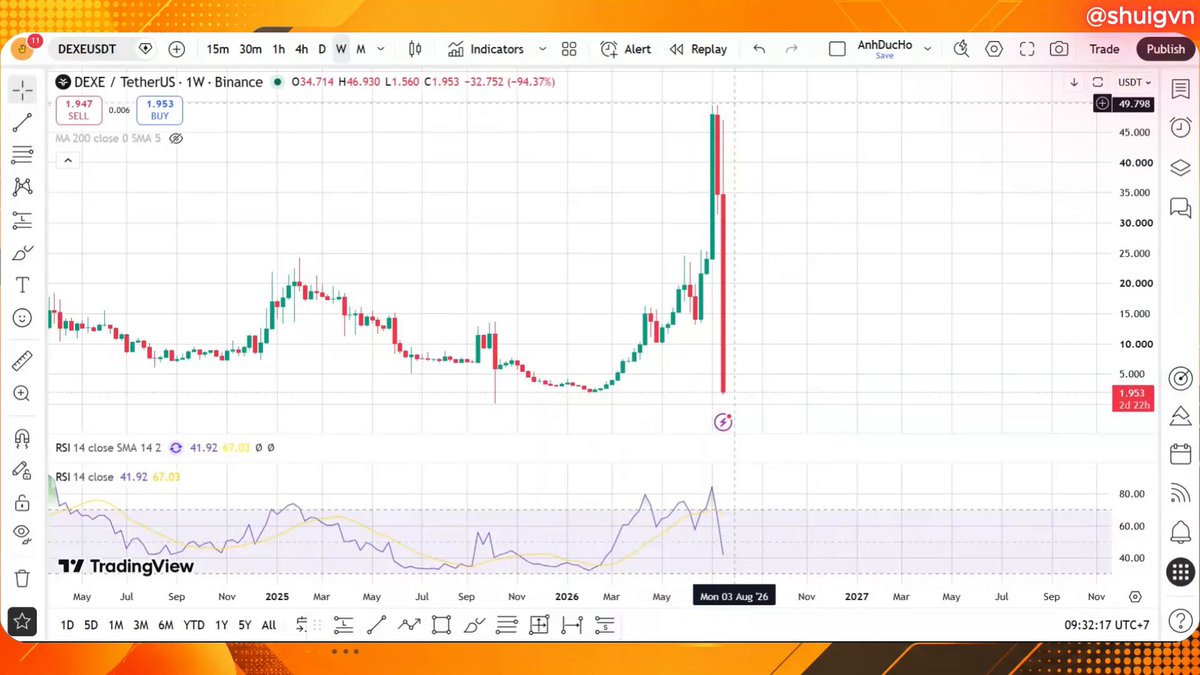Open the text annotation tool
The height and width of the screenshot is (675, 1200).
[22, 285]
